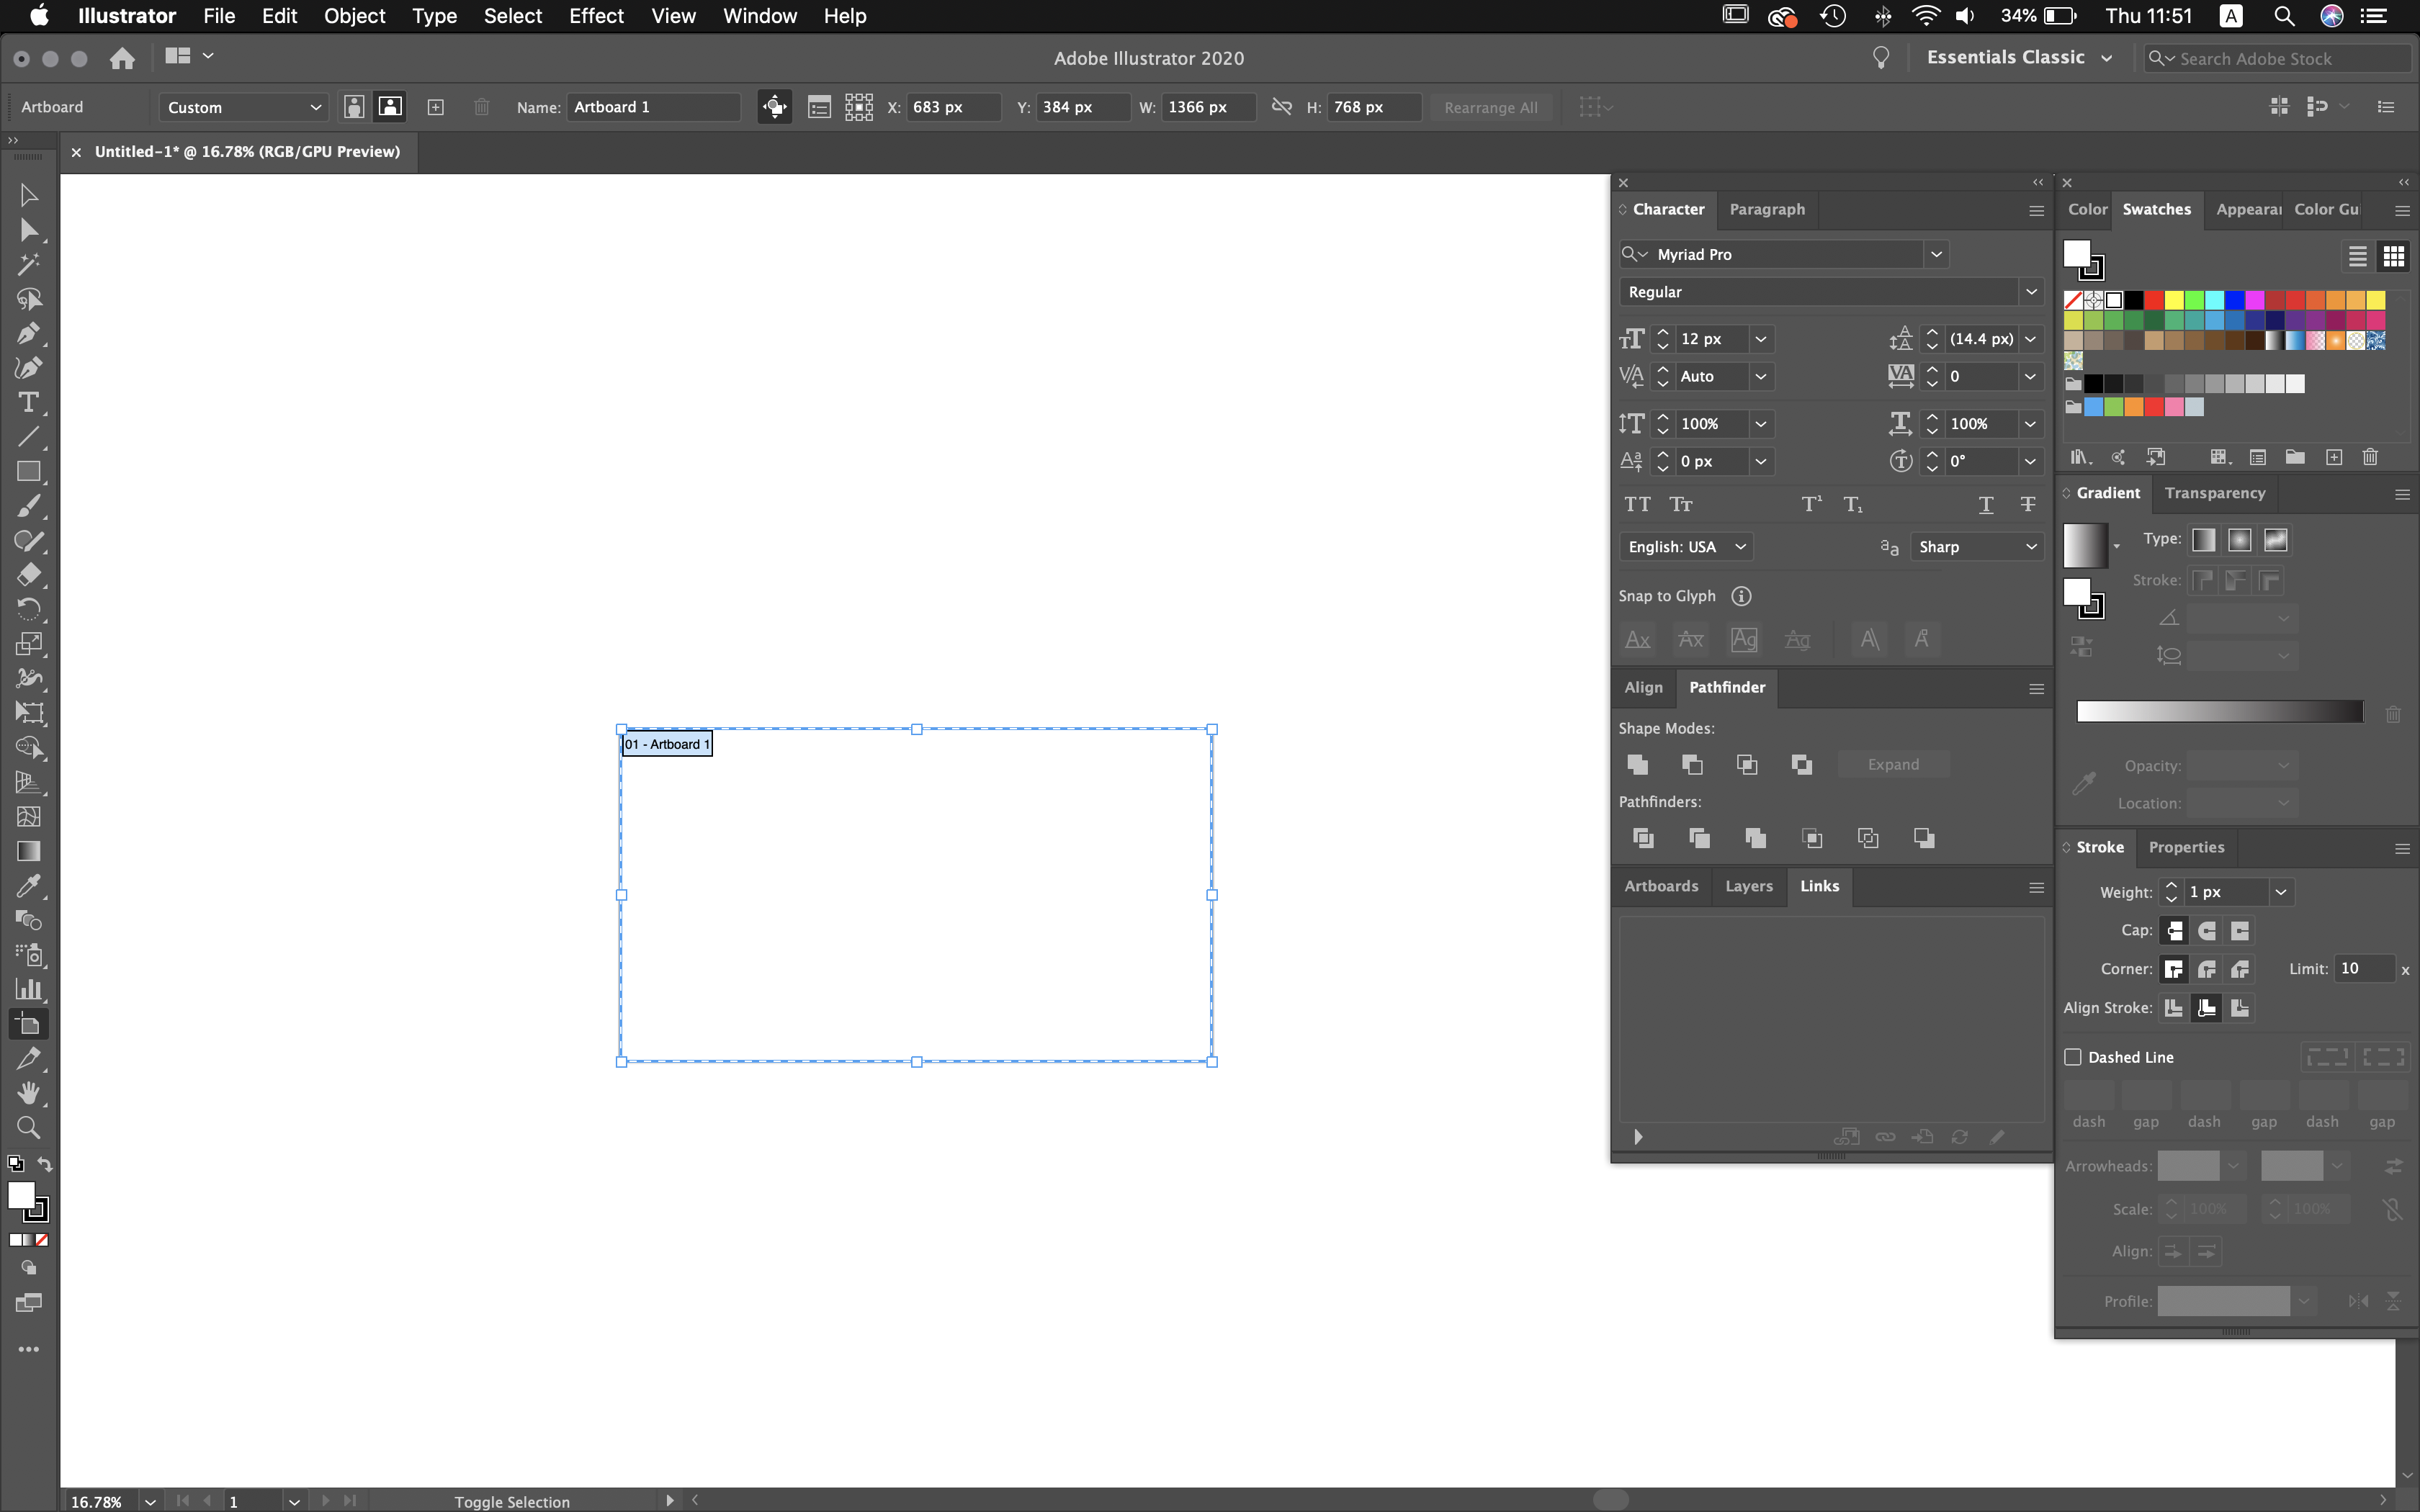Open the Regular font style dropdown
The height and width of the screenshot is (1512, 2420).
pos(2031,291)
